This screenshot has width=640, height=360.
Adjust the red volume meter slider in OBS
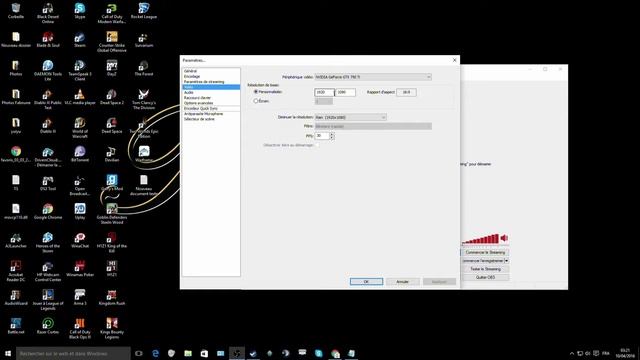tap(480, 239)
